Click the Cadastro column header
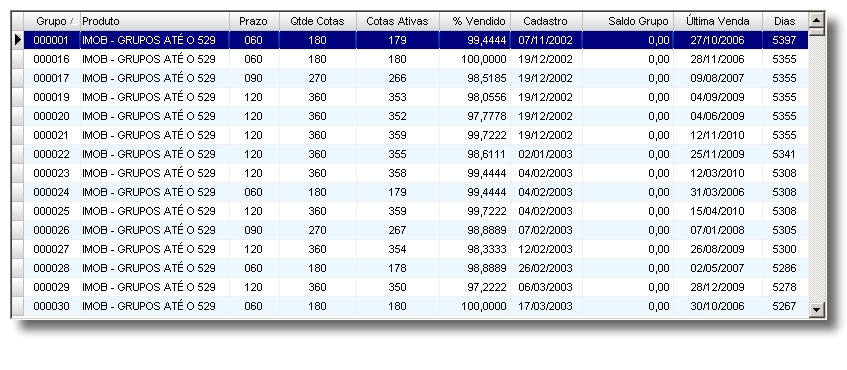This screenshot has width=847, height=370. [546, 22]
